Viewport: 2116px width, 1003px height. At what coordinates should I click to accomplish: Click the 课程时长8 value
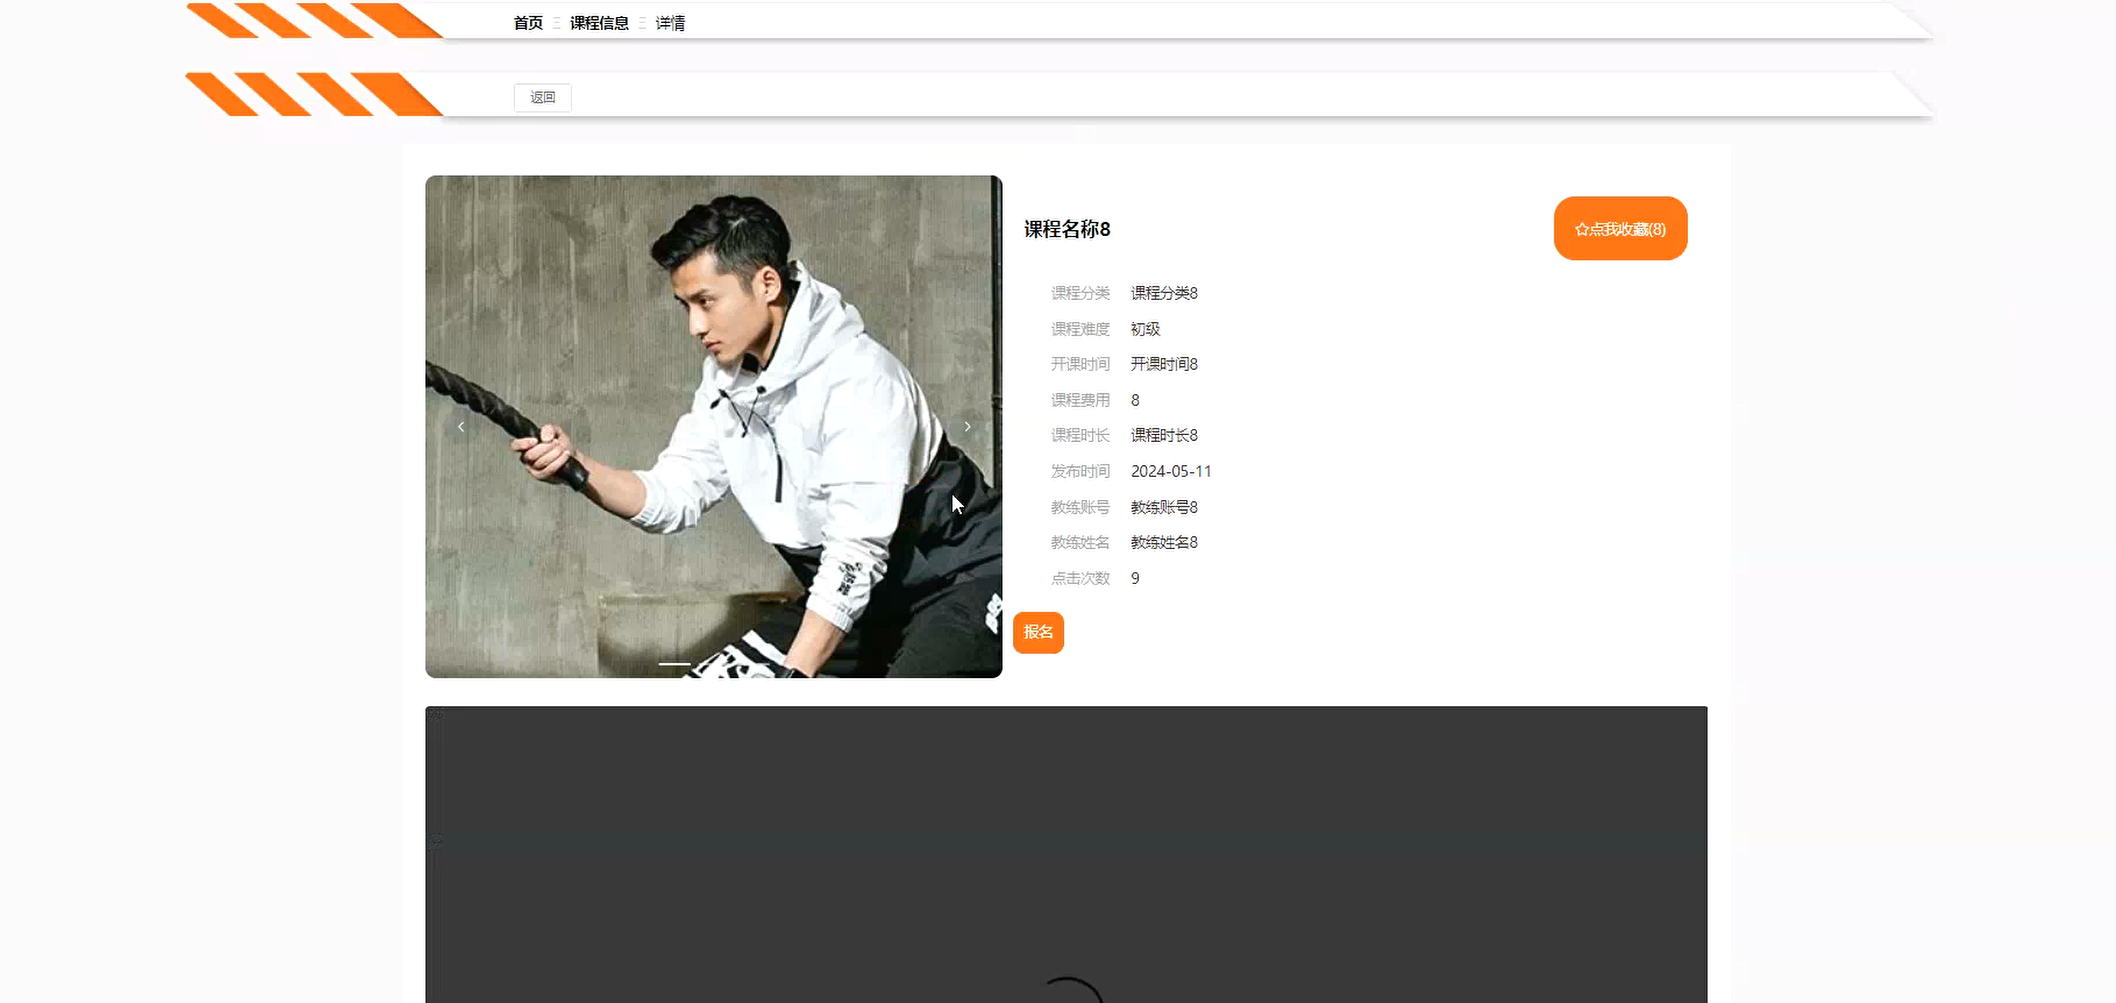[x=1164, y=435]
